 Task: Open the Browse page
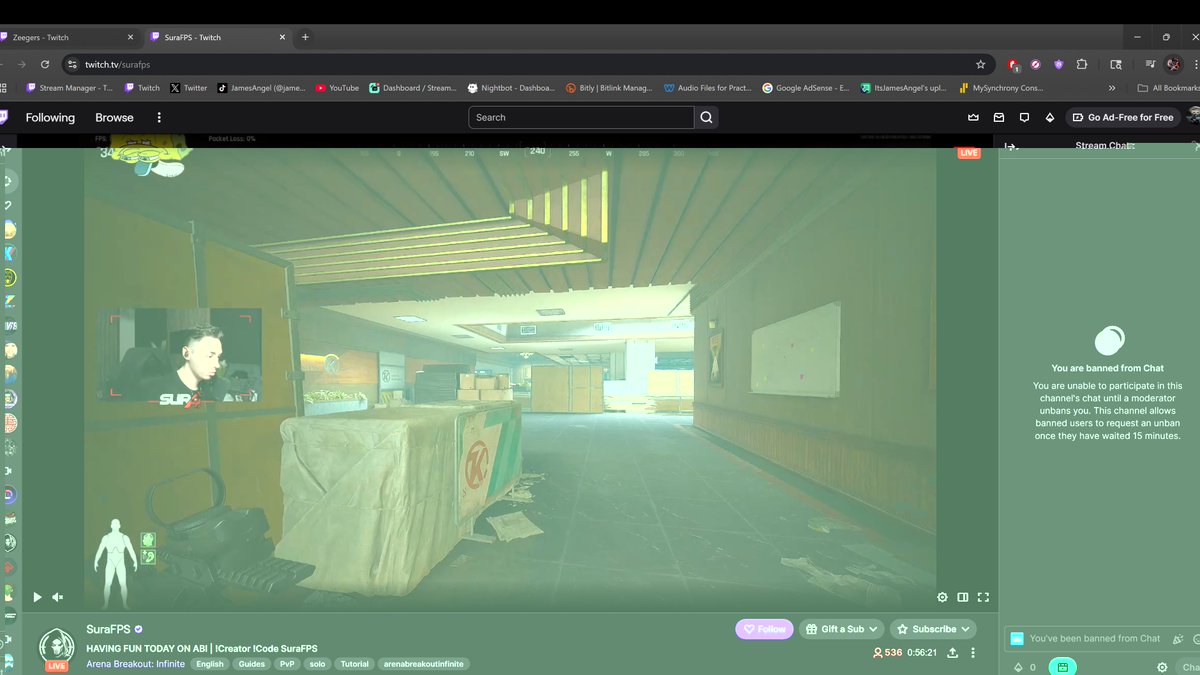pos(114,117)
